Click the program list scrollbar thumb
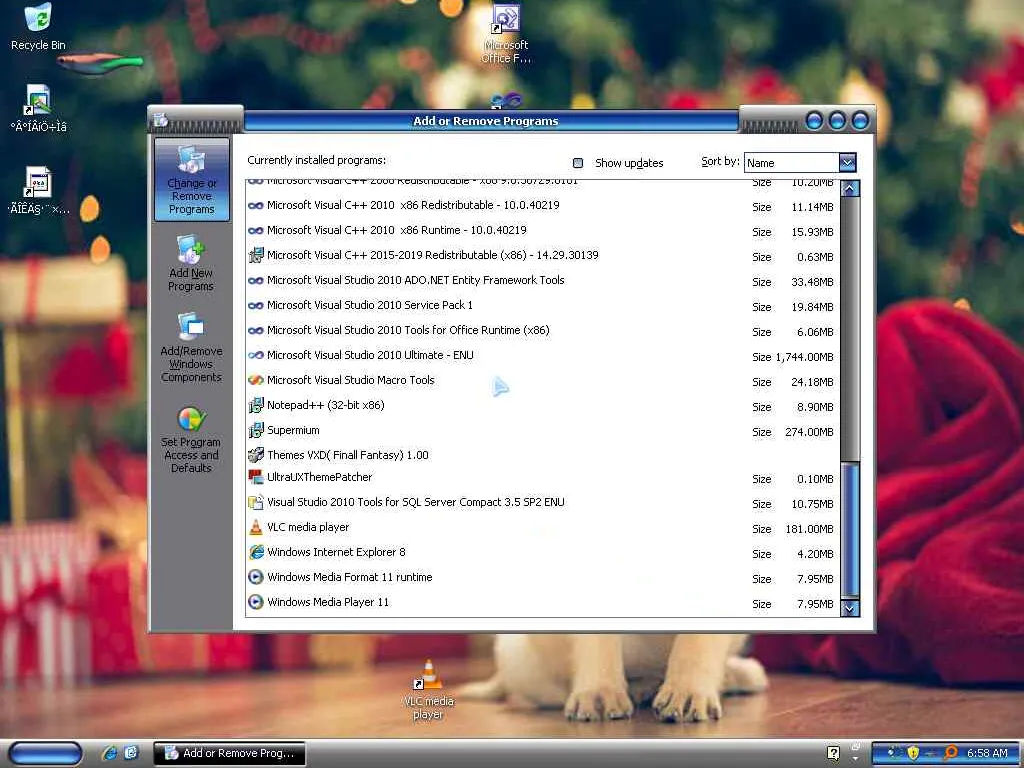1024x768 pixels. point(850,530)
